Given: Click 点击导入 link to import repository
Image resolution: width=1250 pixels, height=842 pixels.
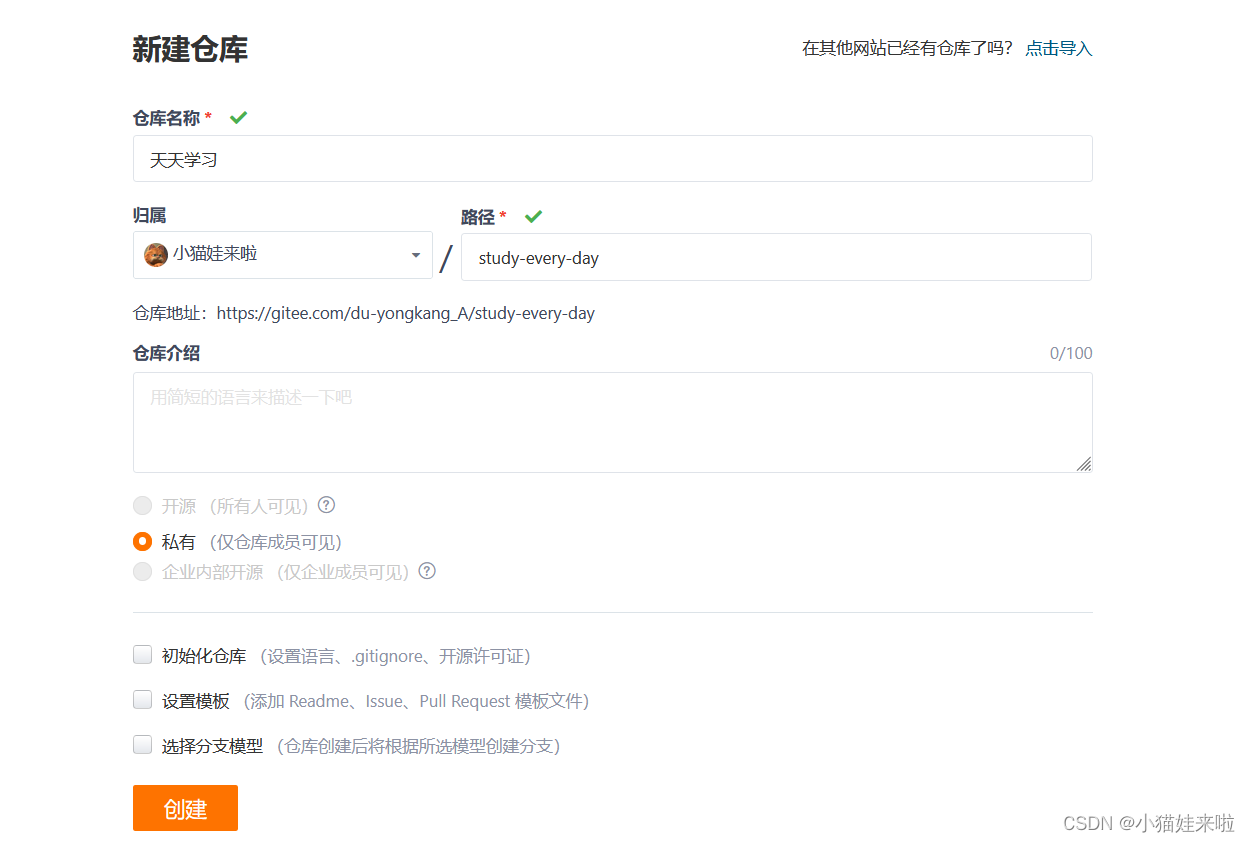Looking at the screenshot, I should tap(1059, 48).
